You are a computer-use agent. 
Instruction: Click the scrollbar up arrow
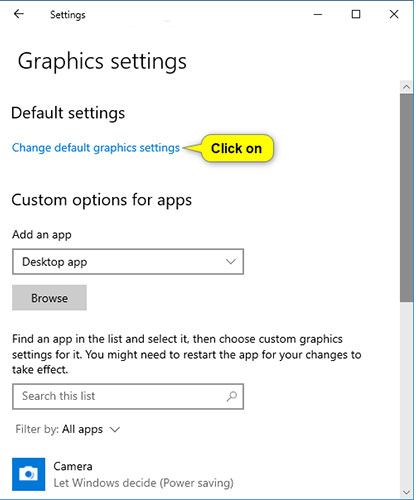[406, 87]
